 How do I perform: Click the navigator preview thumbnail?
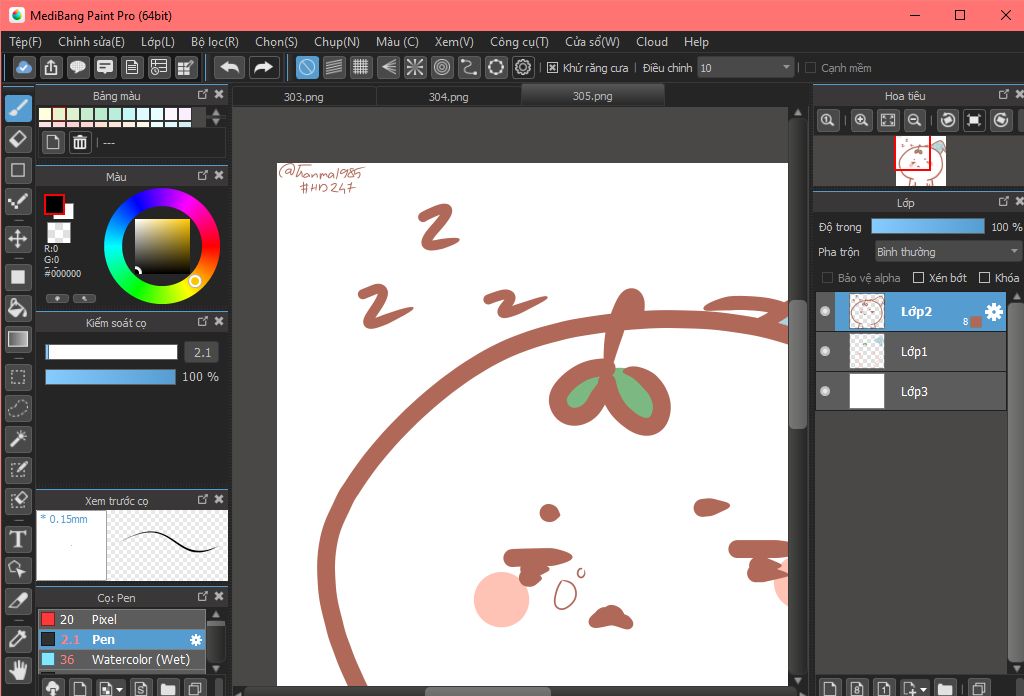(920, 161)
